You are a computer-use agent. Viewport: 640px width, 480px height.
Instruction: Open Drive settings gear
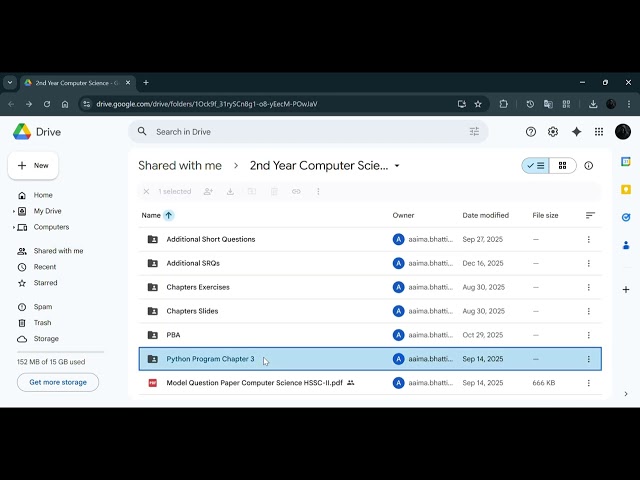(x=553, y=132)
